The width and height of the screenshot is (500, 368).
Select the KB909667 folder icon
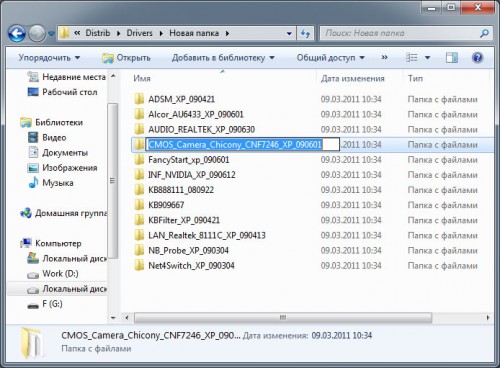click(x=139, y=205)
